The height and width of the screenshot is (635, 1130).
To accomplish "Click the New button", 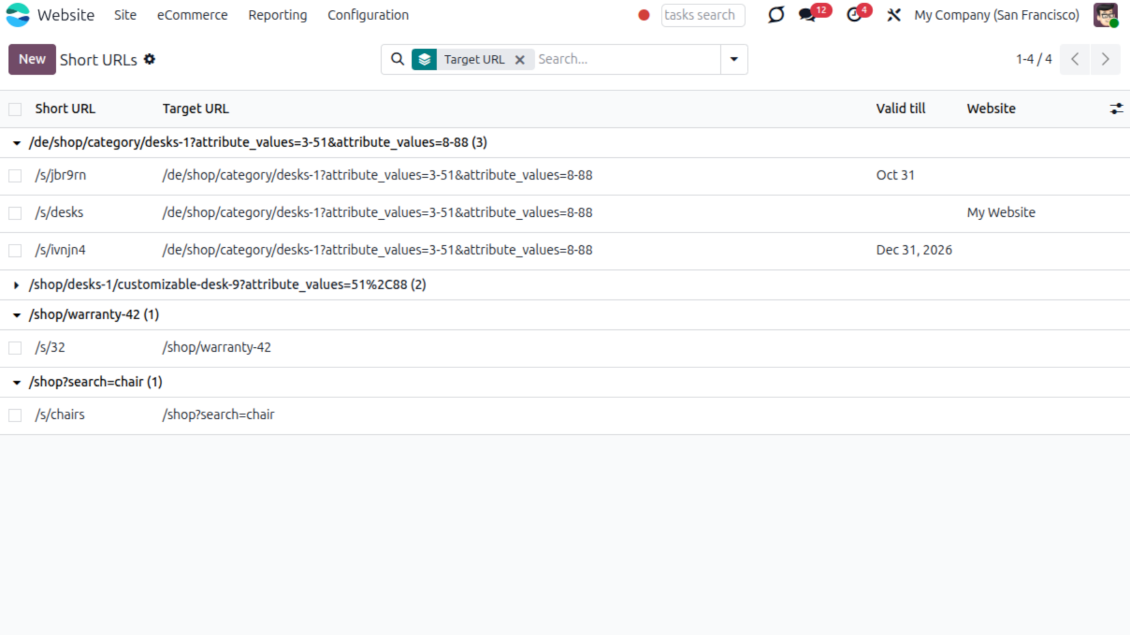I will (32, 59).
